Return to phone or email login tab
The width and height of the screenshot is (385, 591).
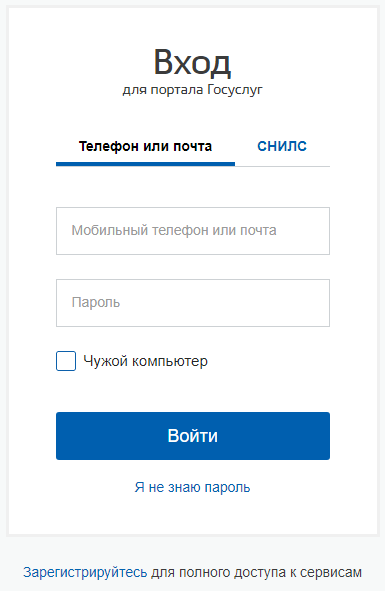(145, 146)
